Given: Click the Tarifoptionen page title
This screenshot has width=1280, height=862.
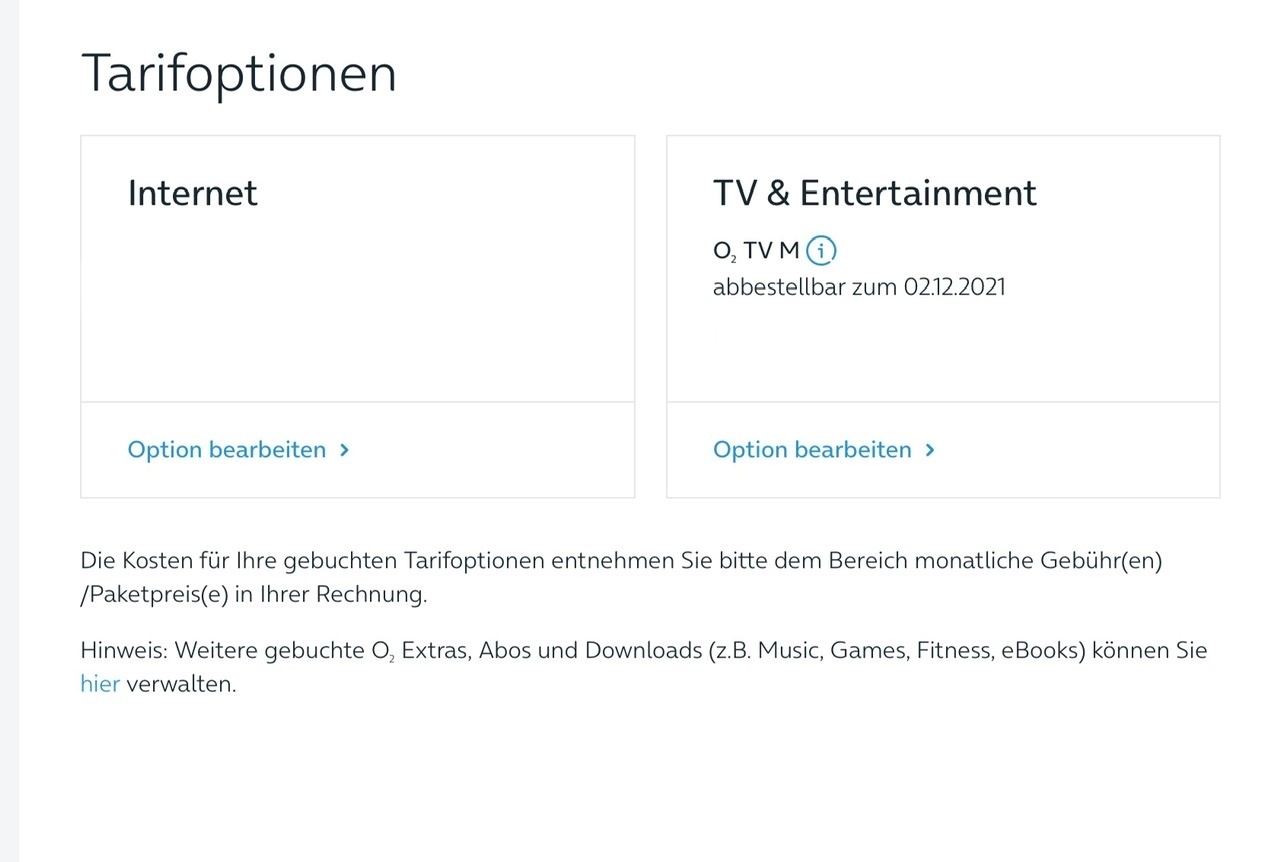Looking at the screenshot, I should pyautogui.click(x=239, y=73).
